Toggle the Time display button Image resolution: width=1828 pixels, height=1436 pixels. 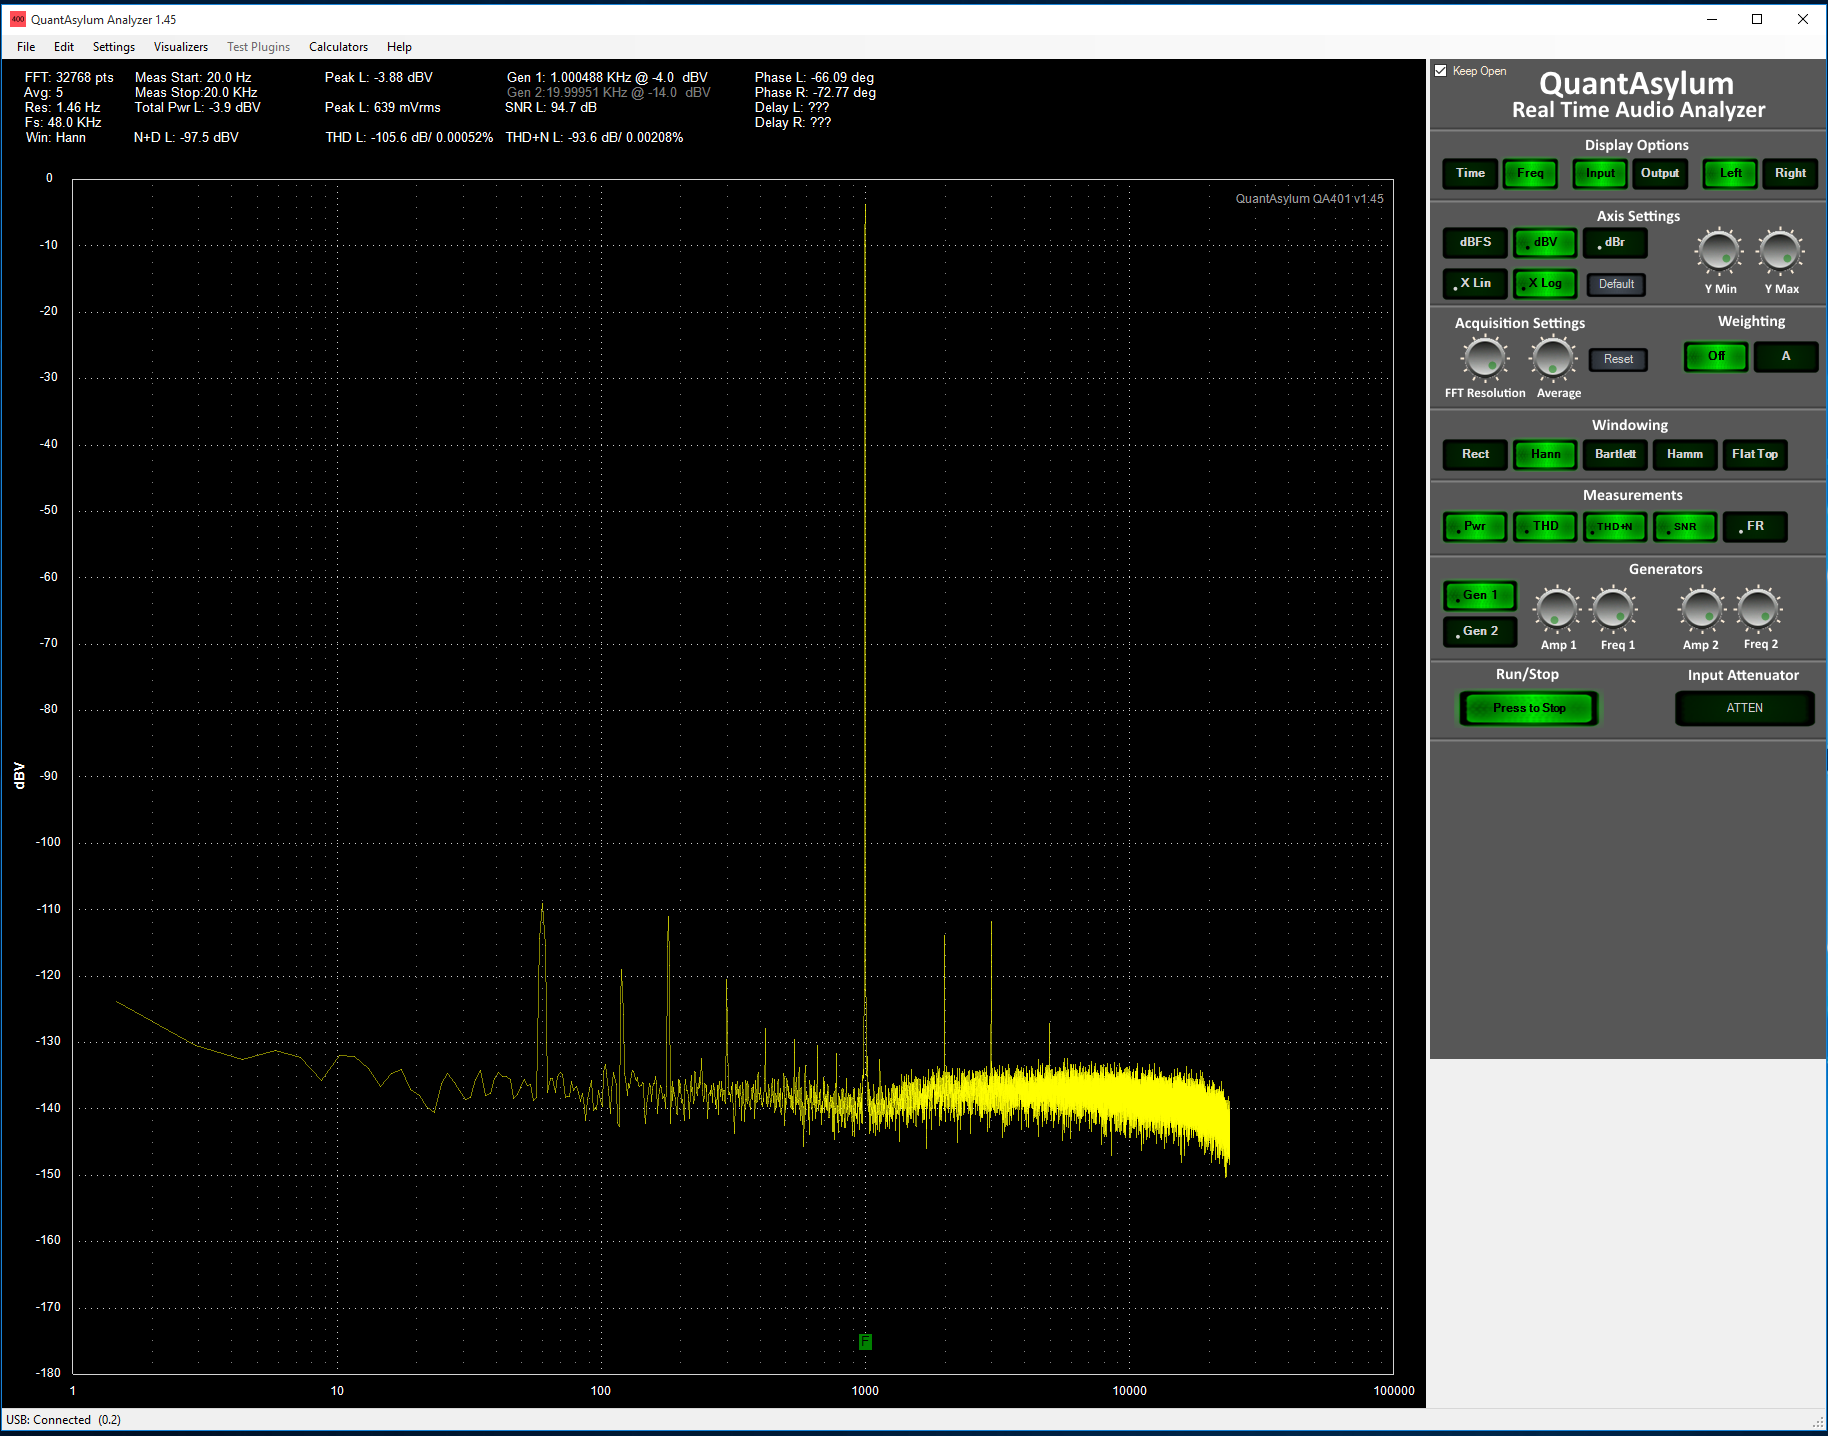1470,173
